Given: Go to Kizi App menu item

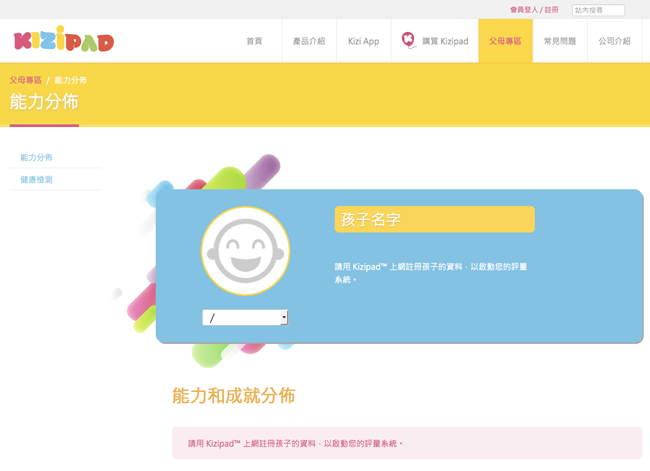Looking at the screenshot, I should tap(364, 41).
